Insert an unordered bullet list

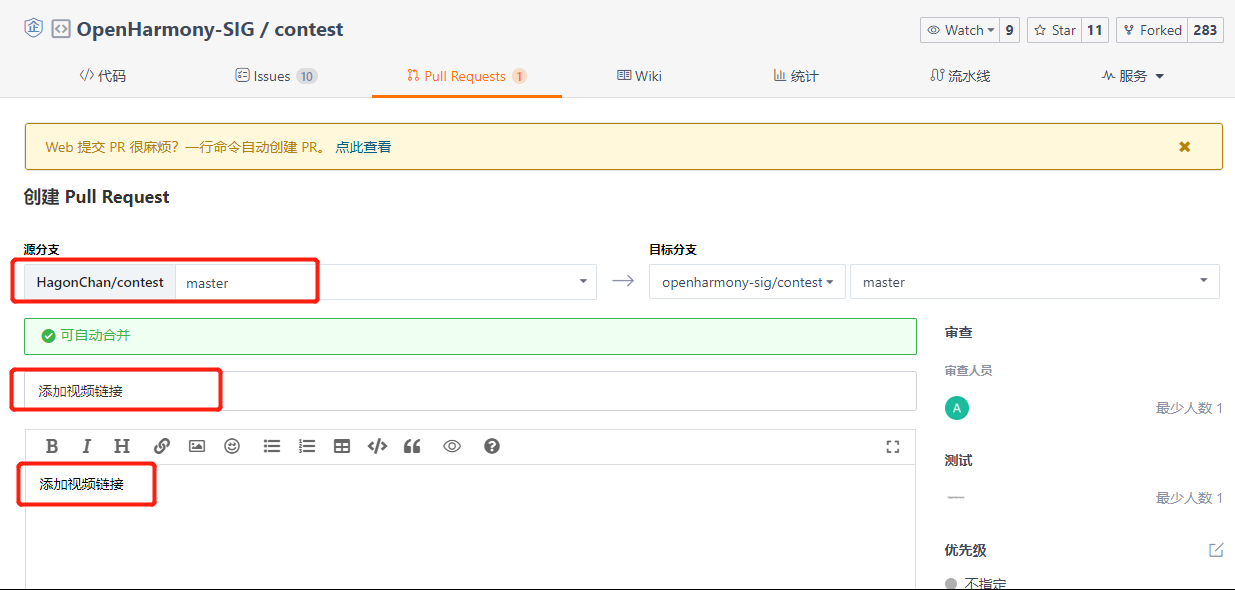[x=272, y=447]
